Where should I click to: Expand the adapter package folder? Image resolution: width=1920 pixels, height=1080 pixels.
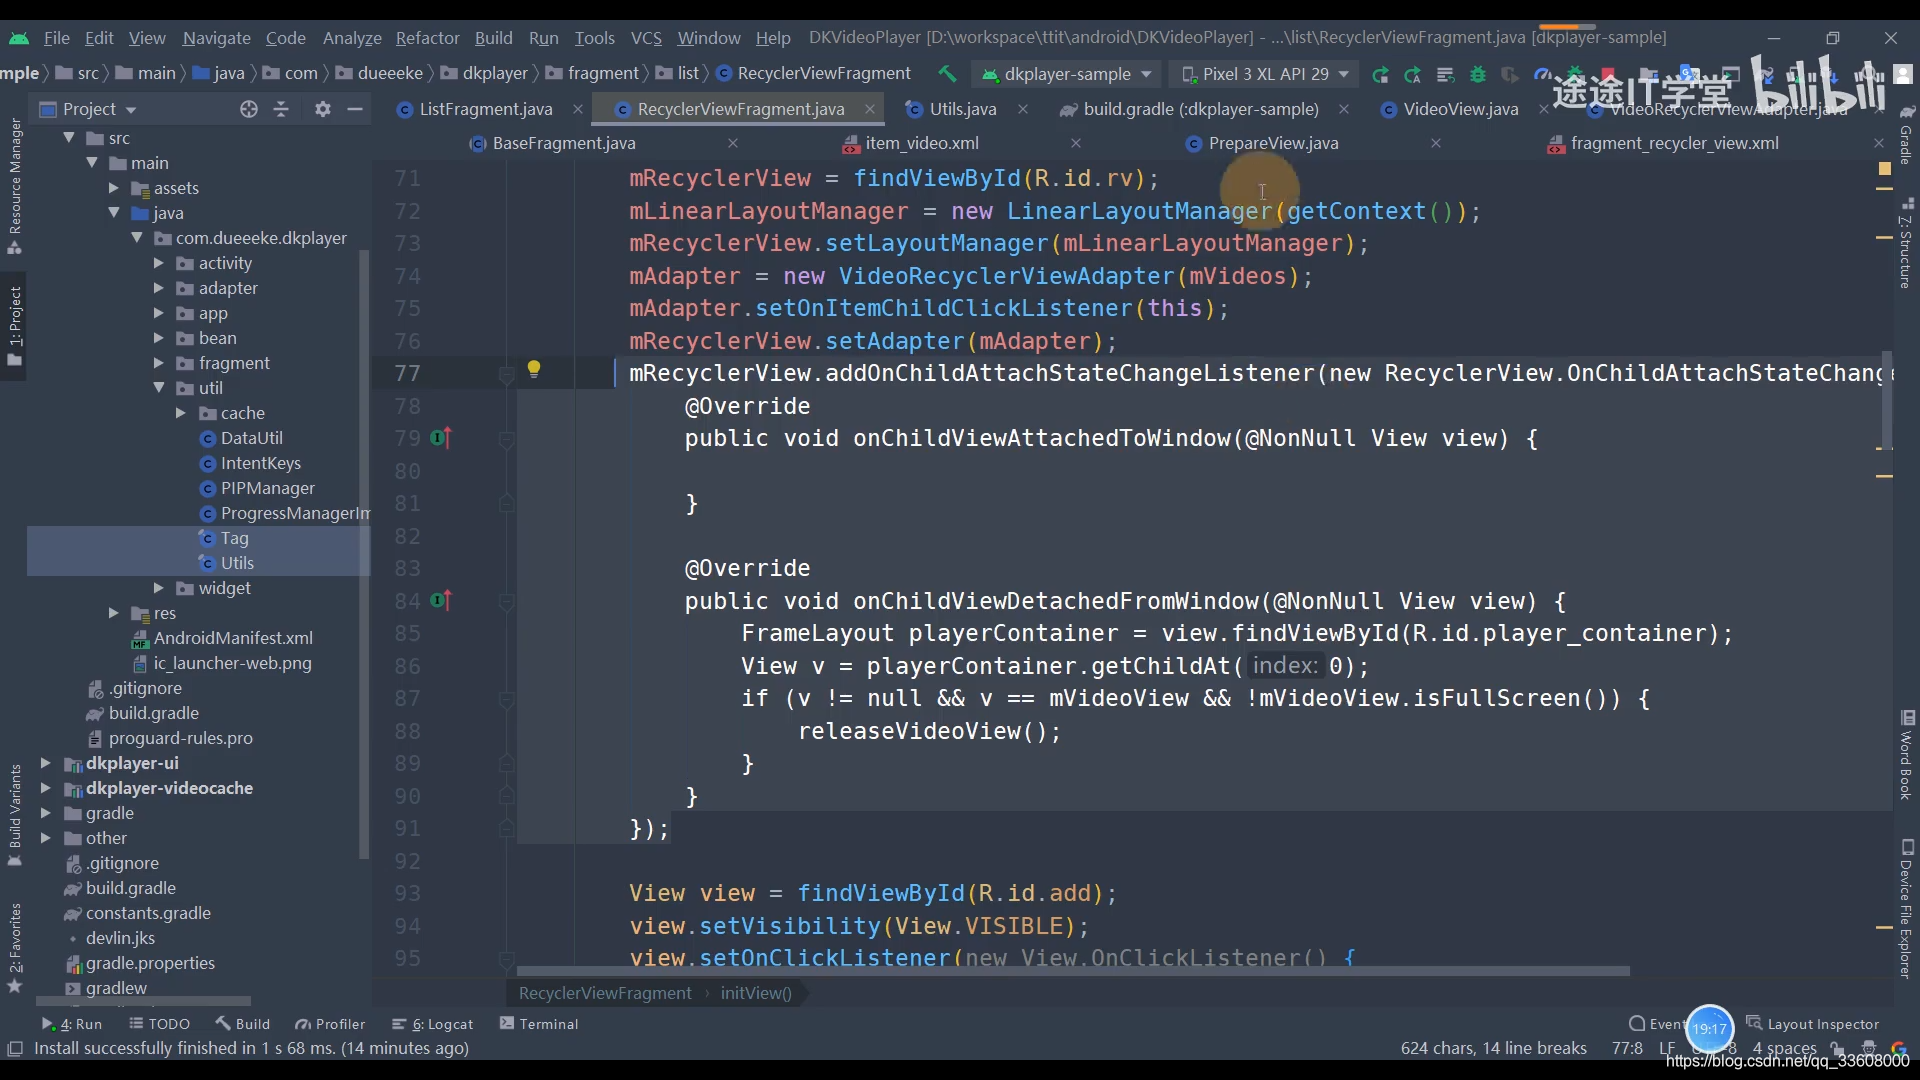[x=158, y=288]
